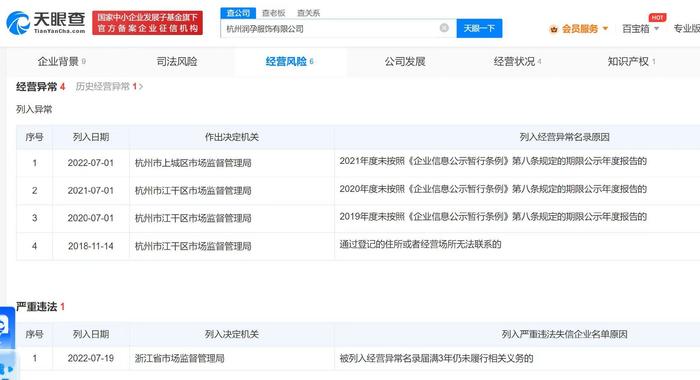The height and width of the screenshot is (380, 700).
Task: Click the crown icon beside 会员服务
Action: pos(554,29)
